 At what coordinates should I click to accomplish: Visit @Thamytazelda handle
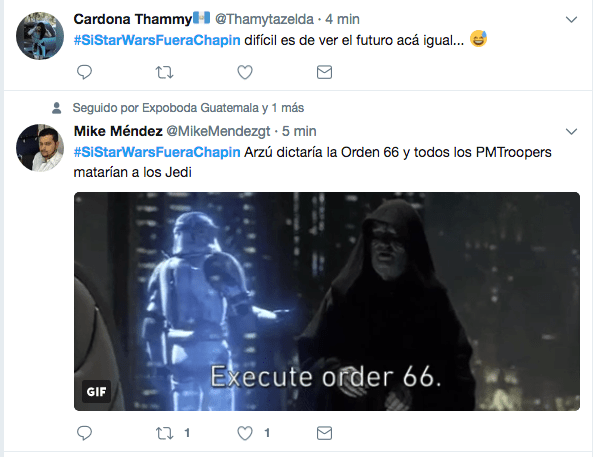click(x=264, y=19)
